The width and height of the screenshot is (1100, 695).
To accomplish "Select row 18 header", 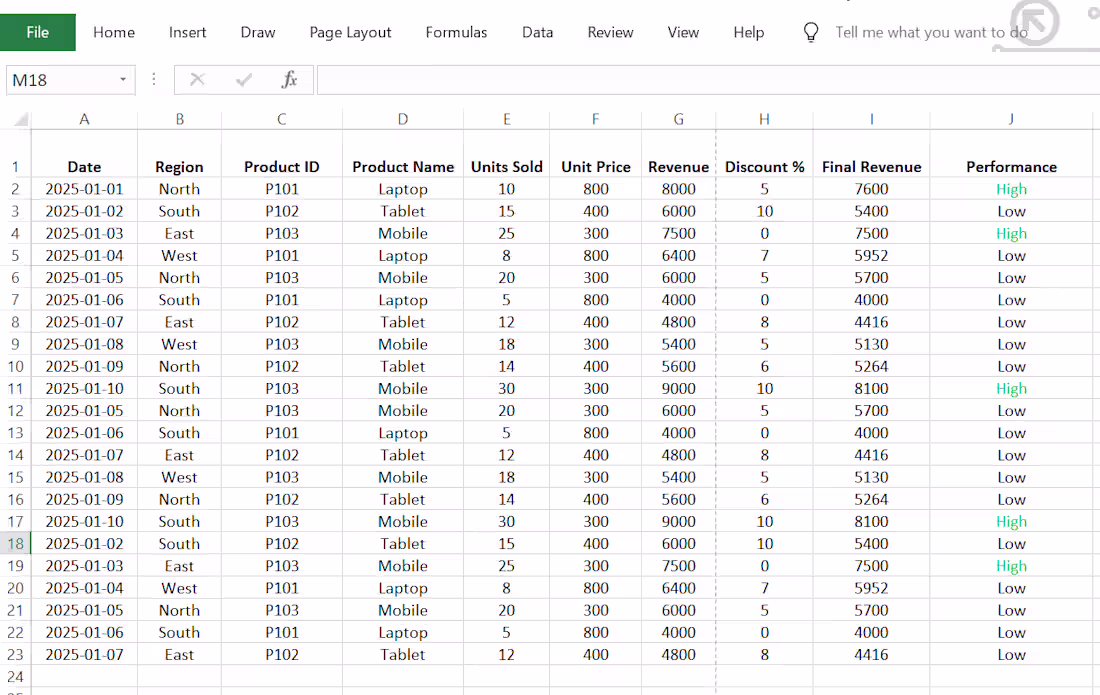I will tap(15, 544).
